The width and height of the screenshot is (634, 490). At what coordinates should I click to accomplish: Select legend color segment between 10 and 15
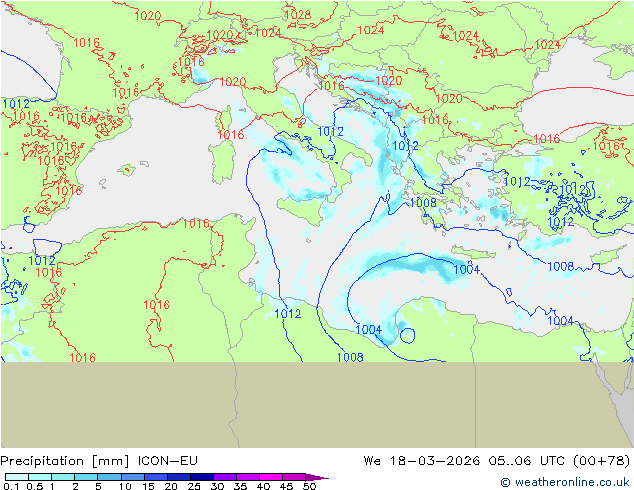tap(132, 477)
